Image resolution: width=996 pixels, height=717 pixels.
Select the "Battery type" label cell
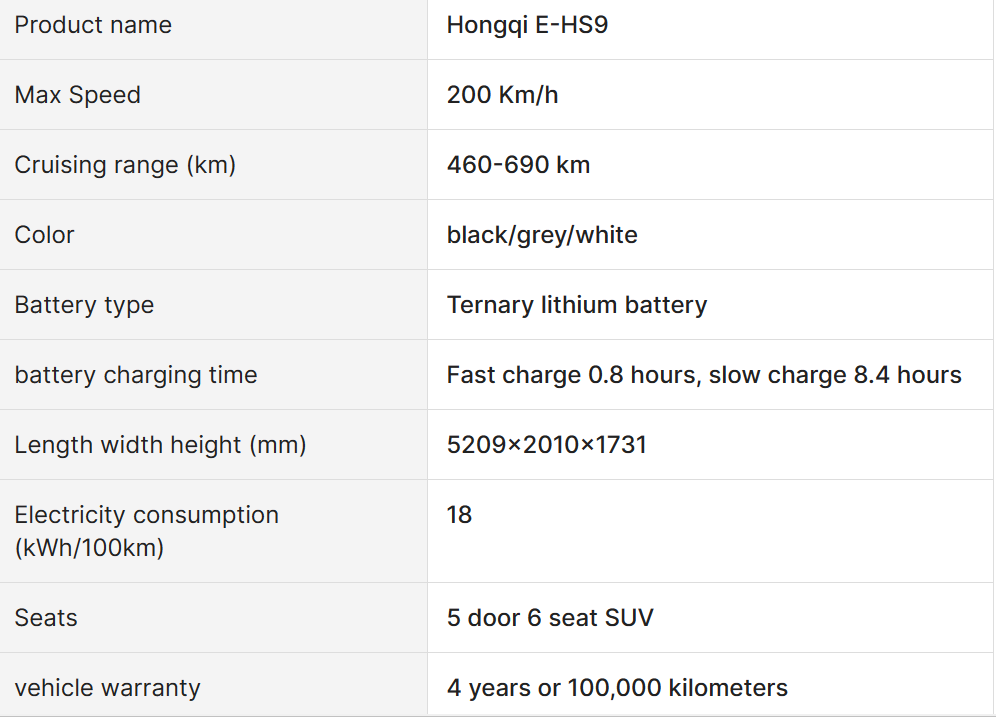[x=84, y=305]
